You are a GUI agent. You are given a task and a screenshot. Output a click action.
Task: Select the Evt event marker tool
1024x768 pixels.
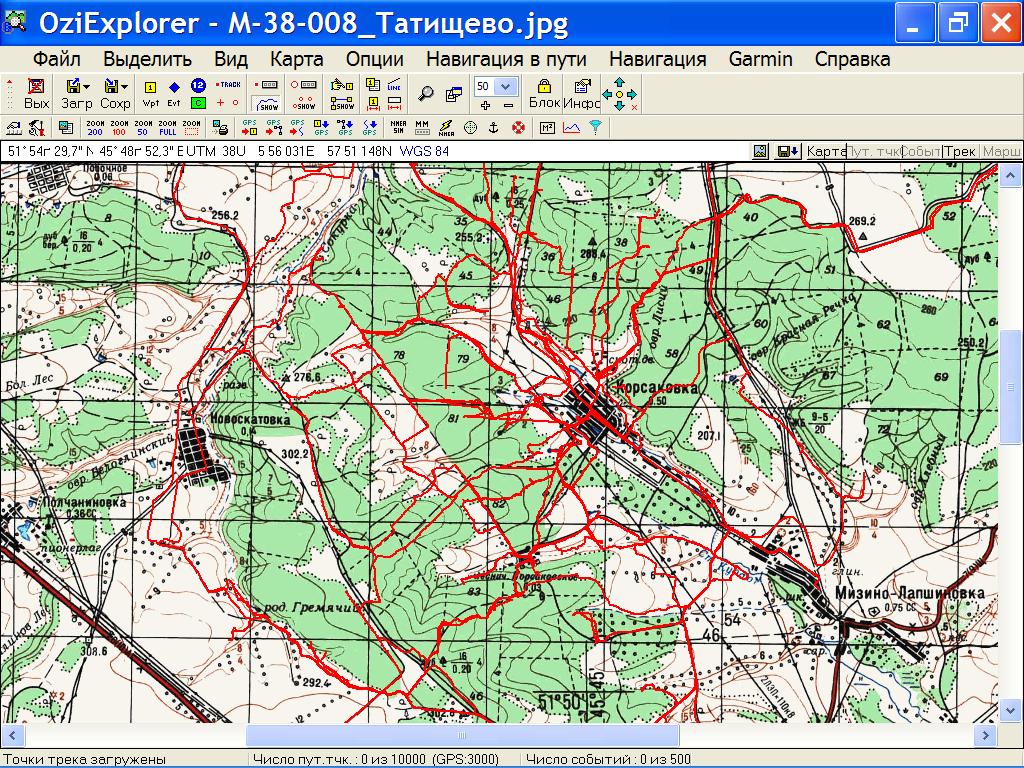(x=174, y=94)
